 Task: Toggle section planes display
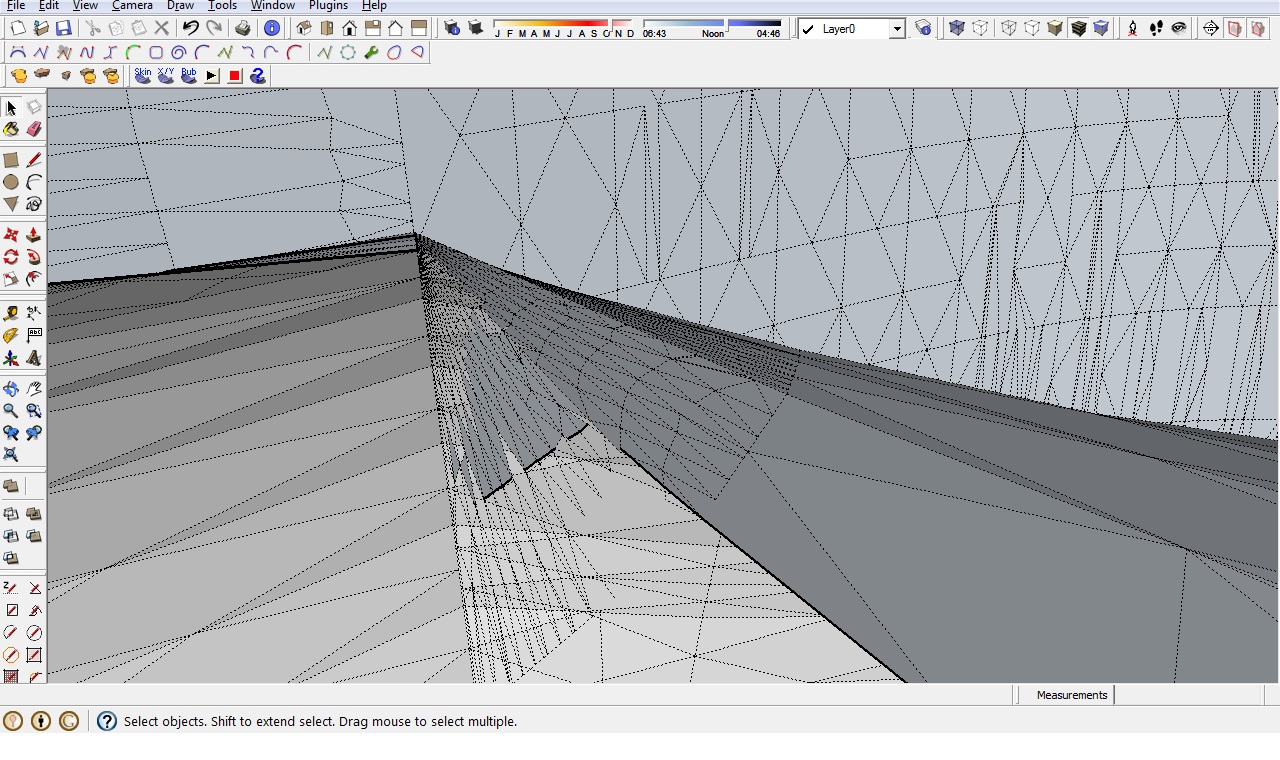coord(1234,28)
